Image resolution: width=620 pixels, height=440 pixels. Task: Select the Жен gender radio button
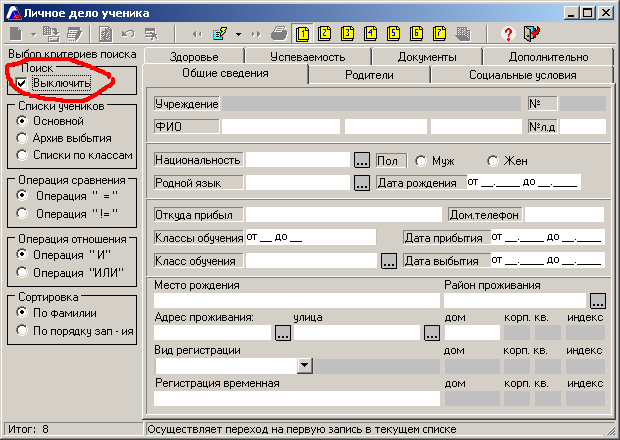pos(493,161)
